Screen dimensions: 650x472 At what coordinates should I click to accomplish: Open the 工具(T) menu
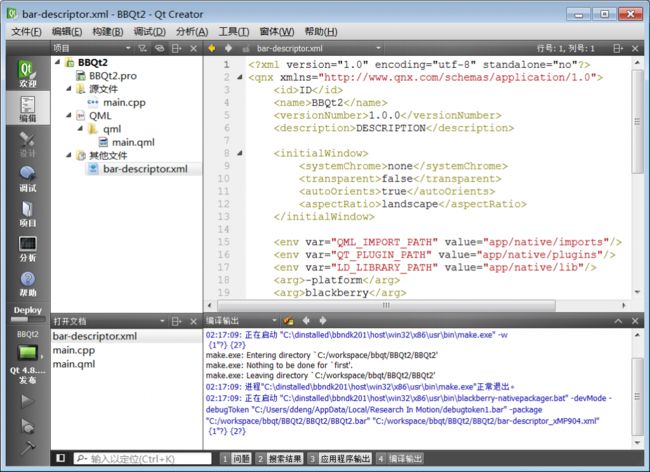pos(234,31)
